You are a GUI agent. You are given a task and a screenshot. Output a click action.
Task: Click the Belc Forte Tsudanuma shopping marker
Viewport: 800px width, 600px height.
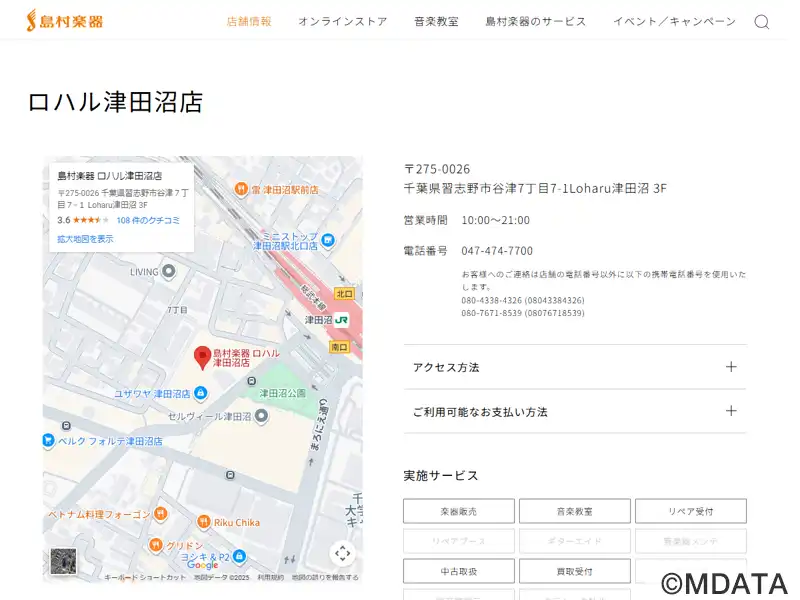48,440
